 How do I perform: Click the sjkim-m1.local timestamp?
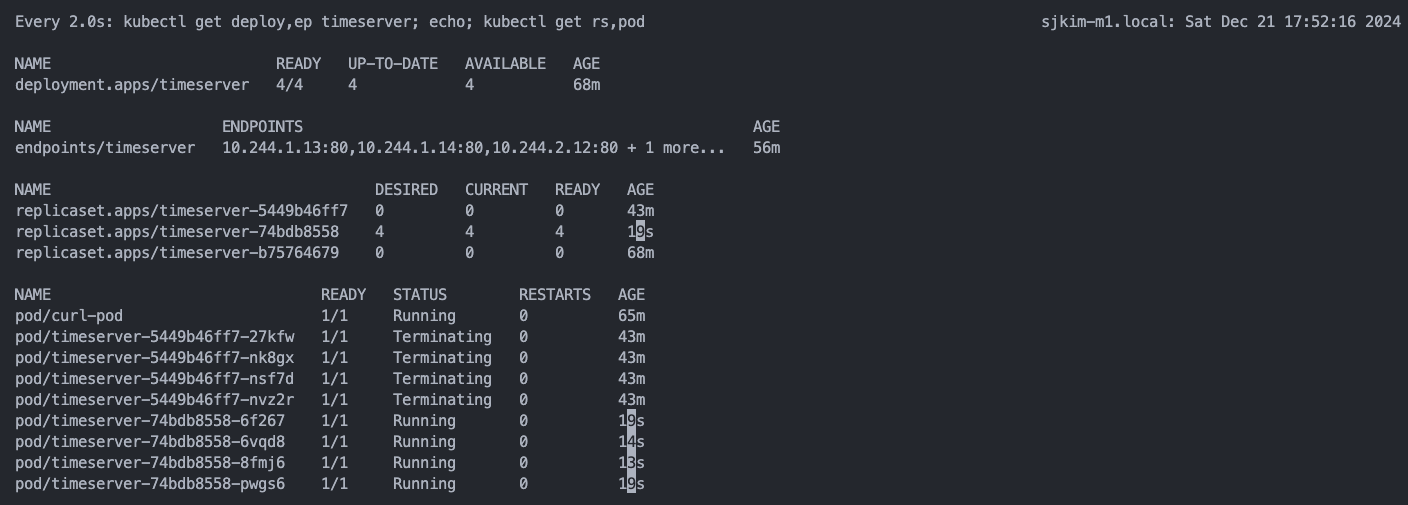coord(1221,21)
